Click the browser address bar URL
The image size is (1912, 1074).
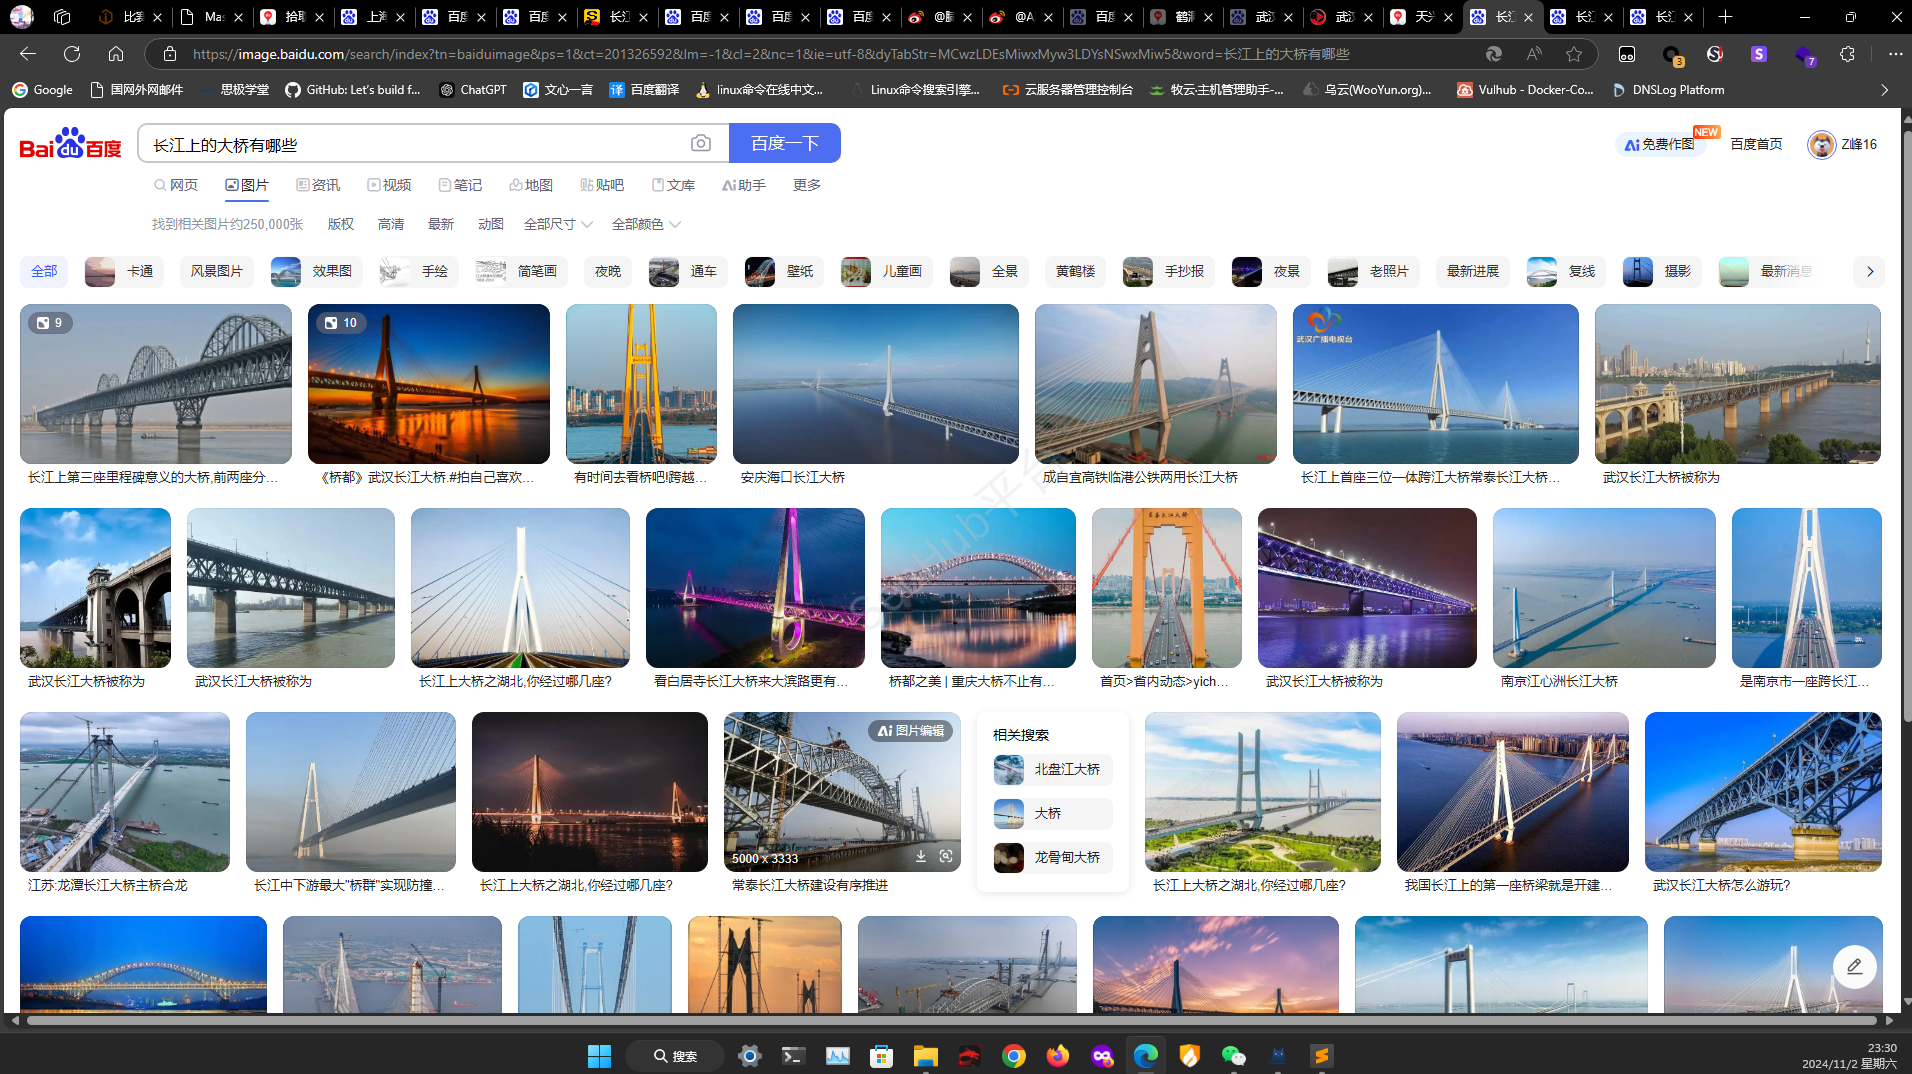point(770,54)
